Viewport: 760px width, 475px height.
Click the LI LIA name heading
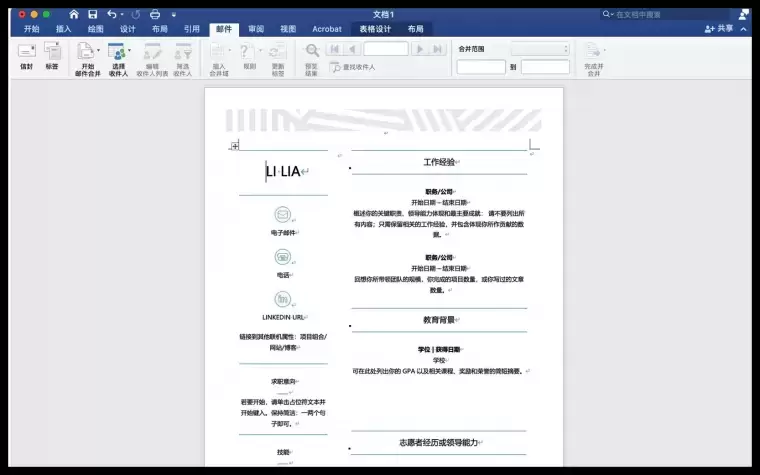pyautogui.click(x=283, y=171)
